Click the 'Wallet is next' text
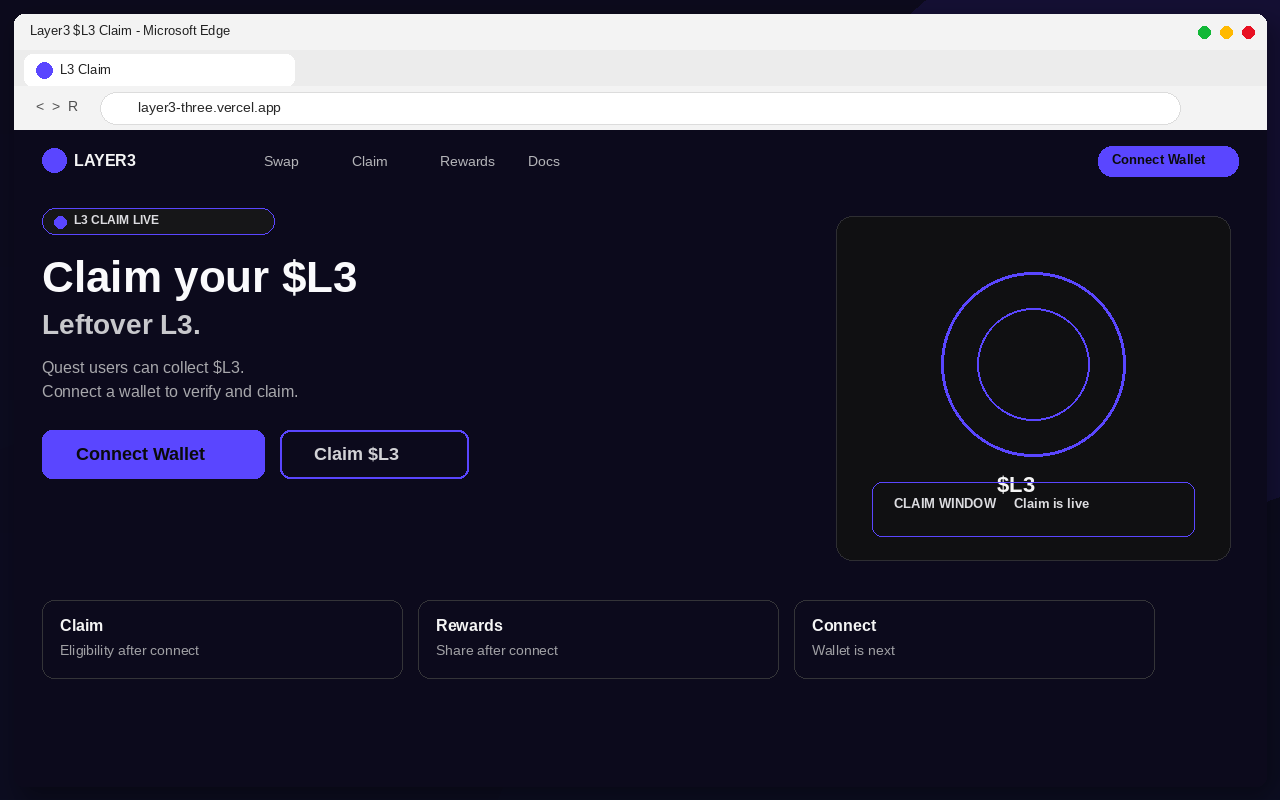 click(x=853, y=651)
